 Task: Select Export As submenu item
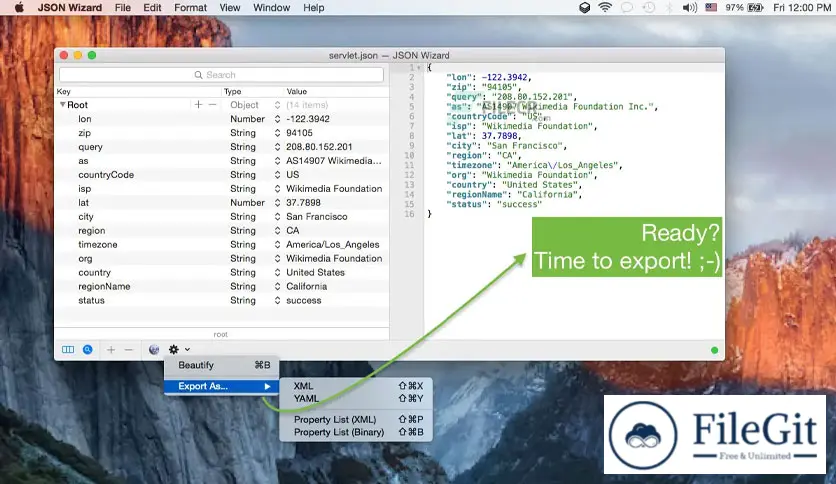(x=221, y=386)
